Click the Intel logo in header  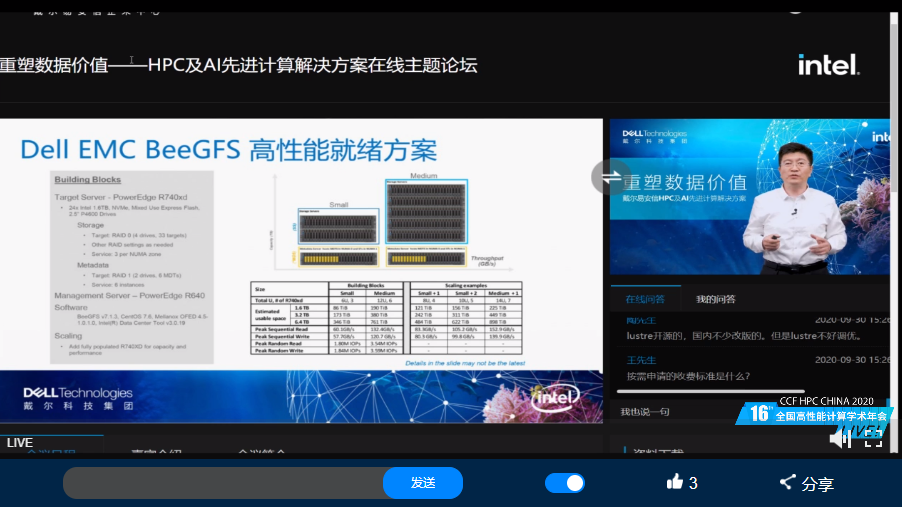pyautogui.click(x=828, y=65)
